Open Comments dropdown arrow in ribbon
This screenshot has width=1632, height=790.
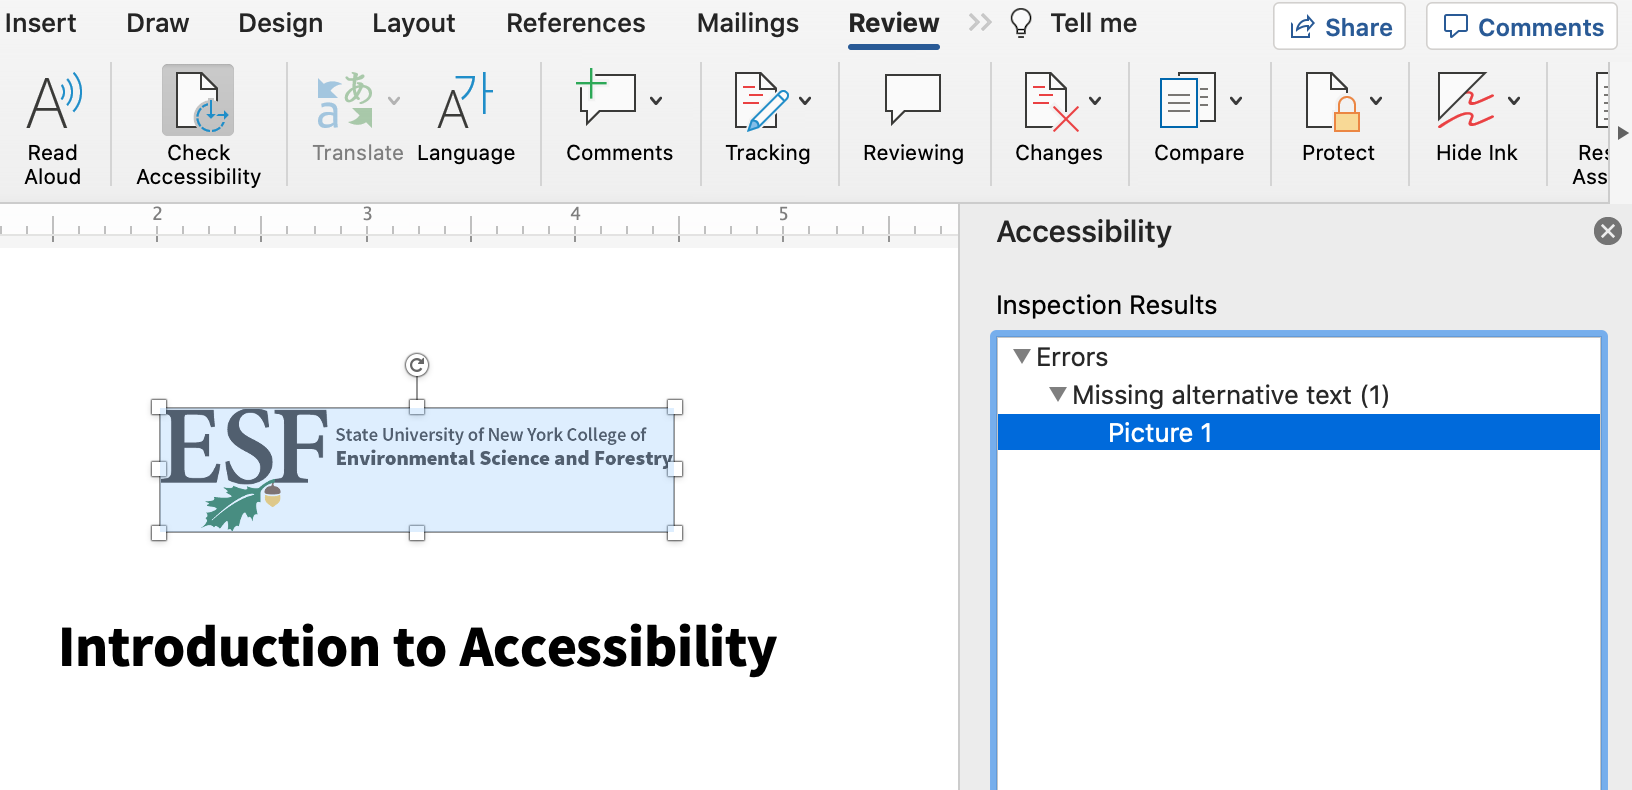coord(656,100)
